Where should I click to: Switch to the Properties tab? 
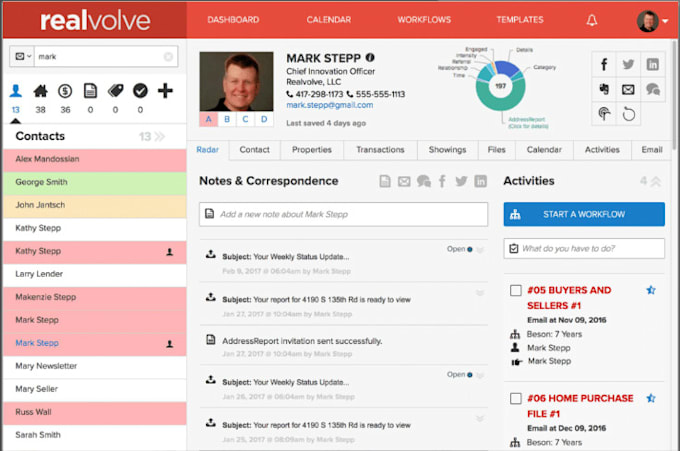pos(312,150)
